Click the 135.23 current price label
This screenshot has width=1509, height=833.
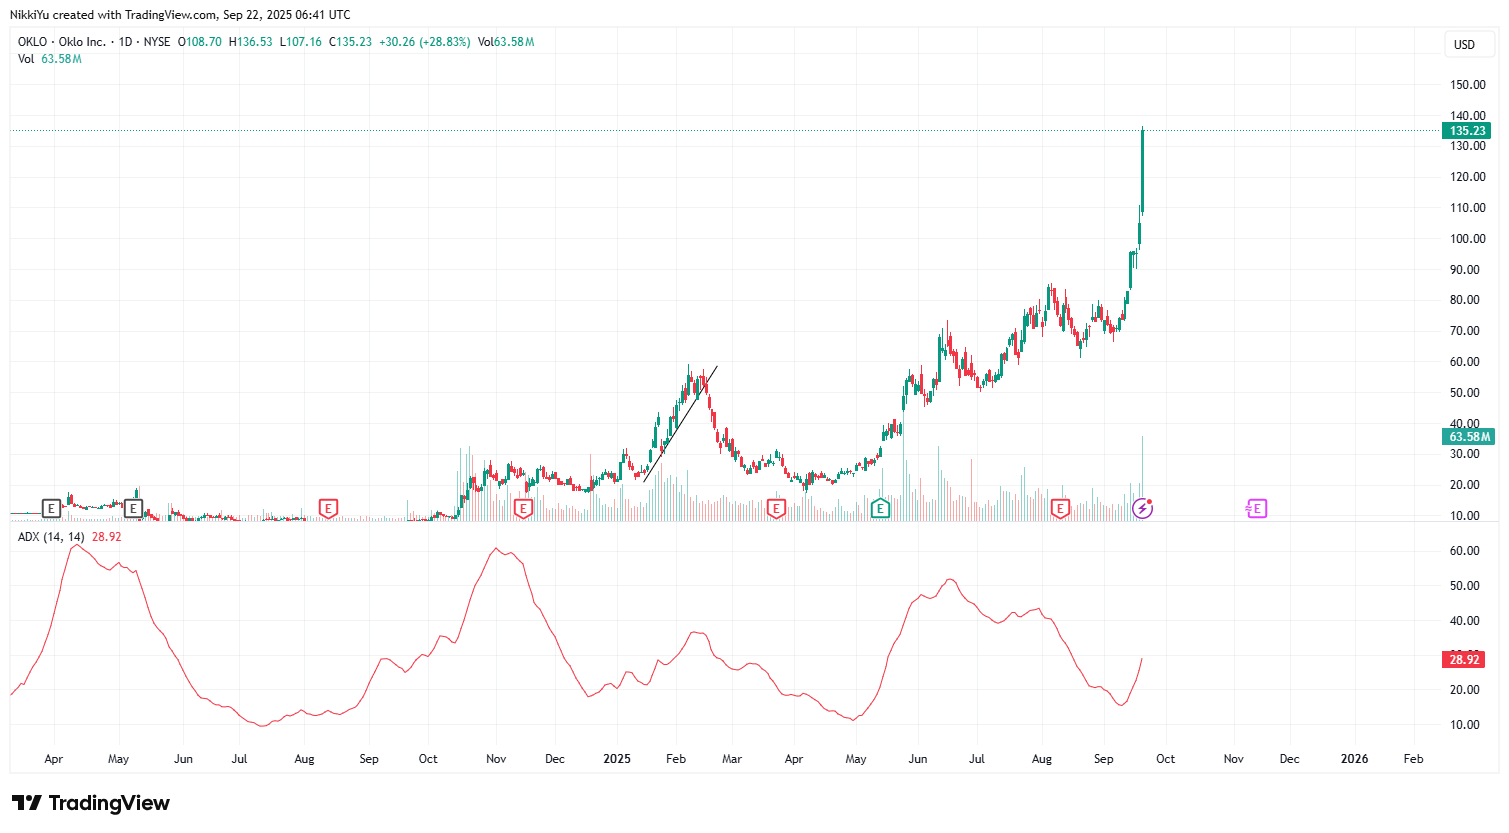(1467, 131)
